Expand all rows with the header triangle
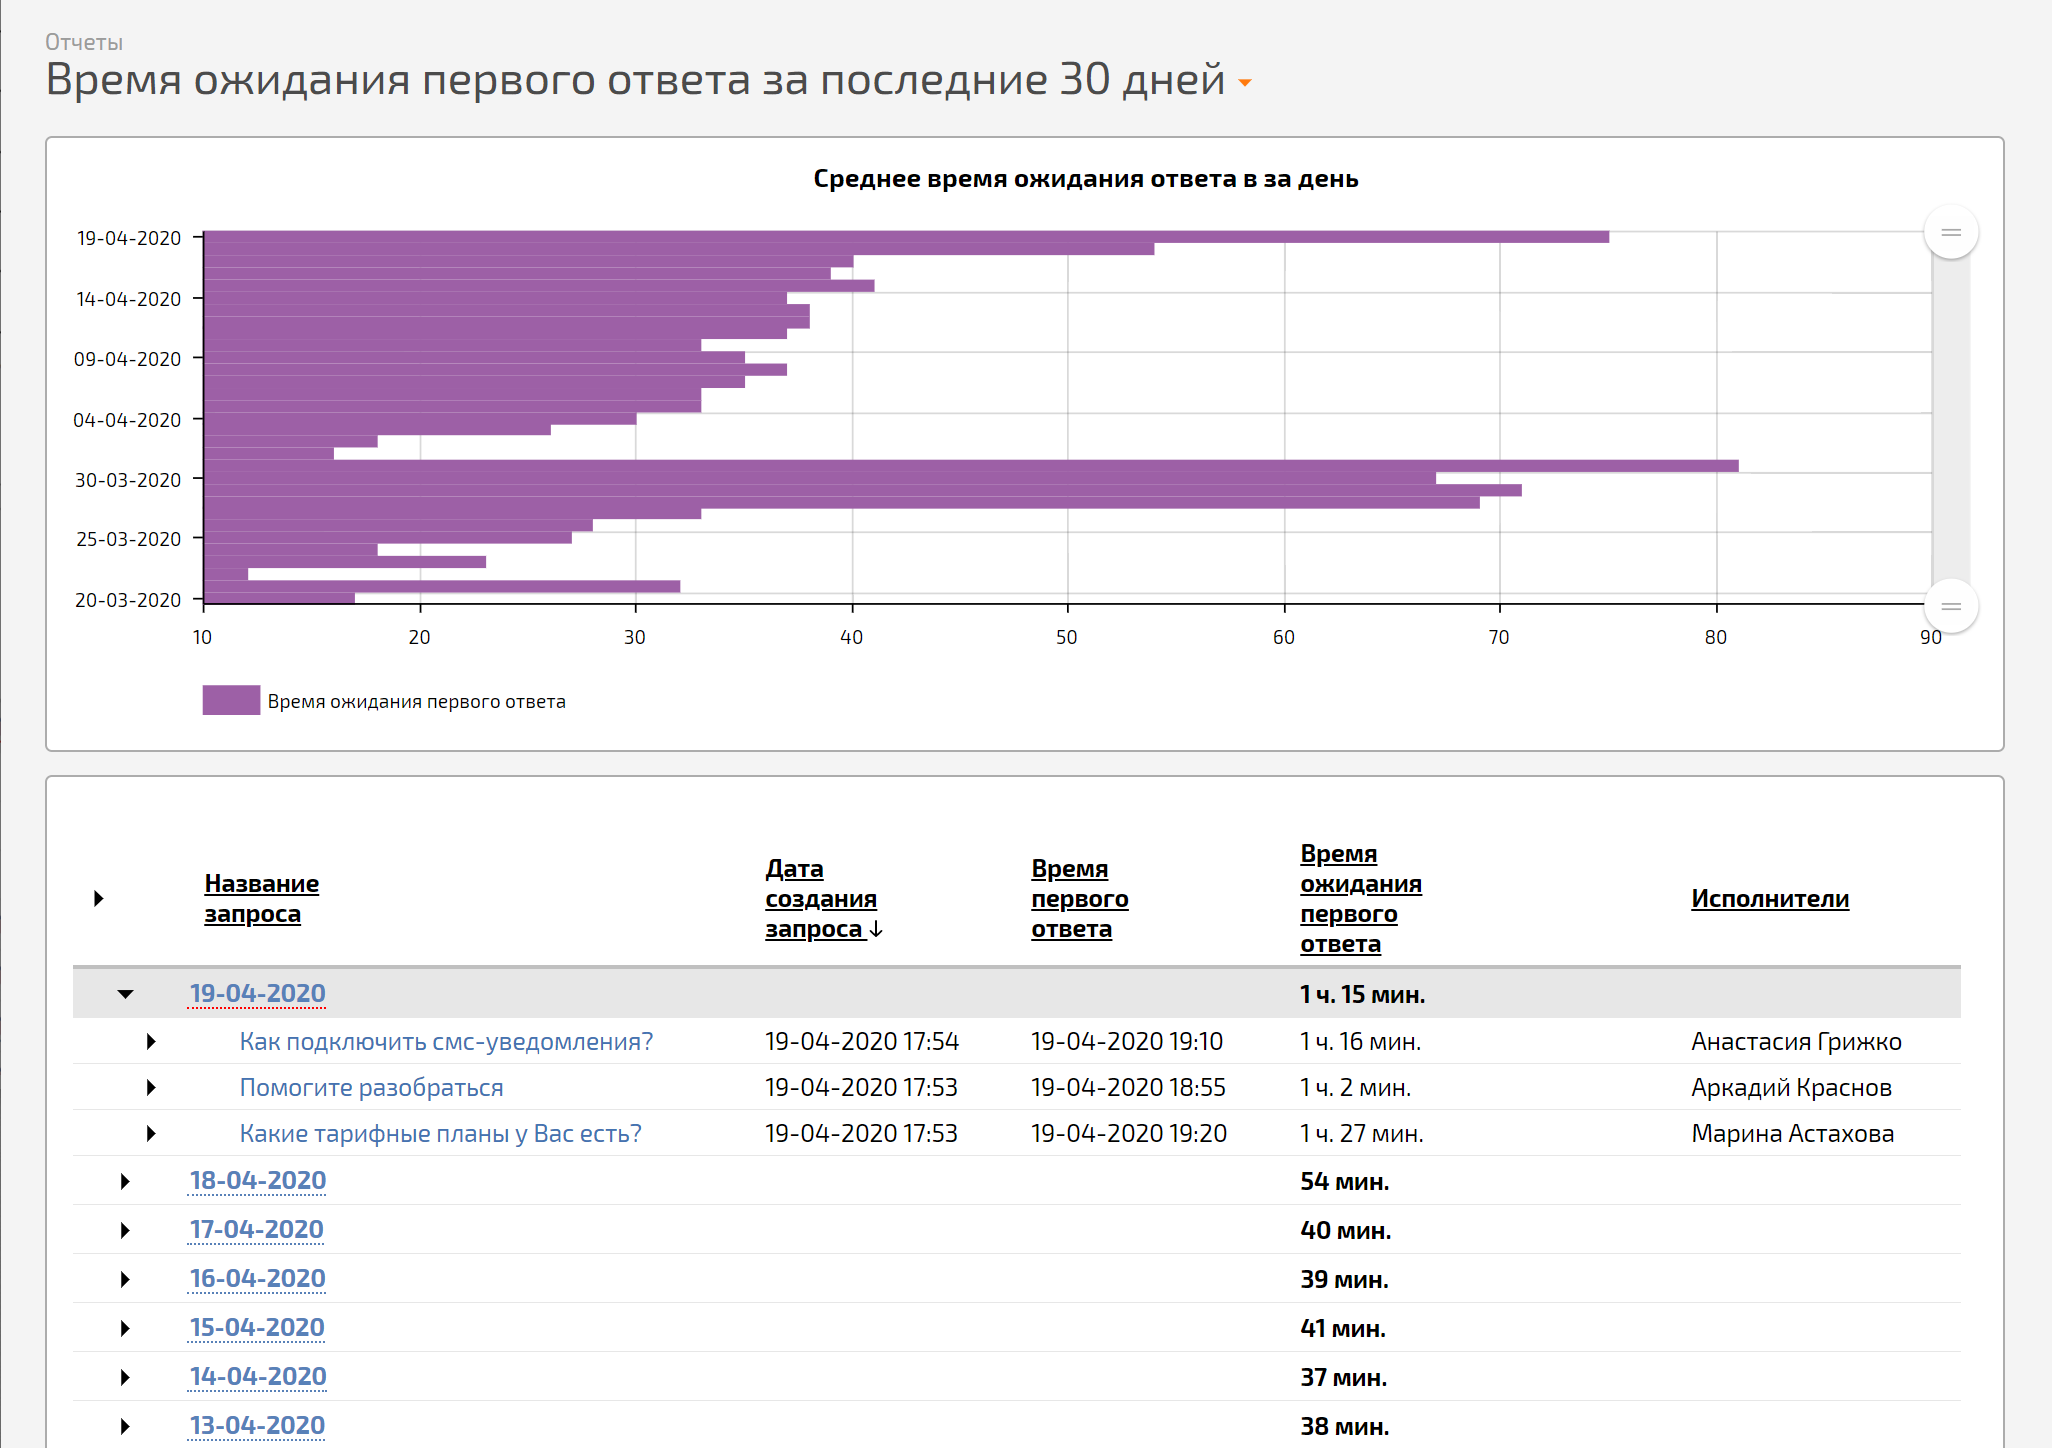Screen dimensions: 2052x1448 tap(98, 898)
